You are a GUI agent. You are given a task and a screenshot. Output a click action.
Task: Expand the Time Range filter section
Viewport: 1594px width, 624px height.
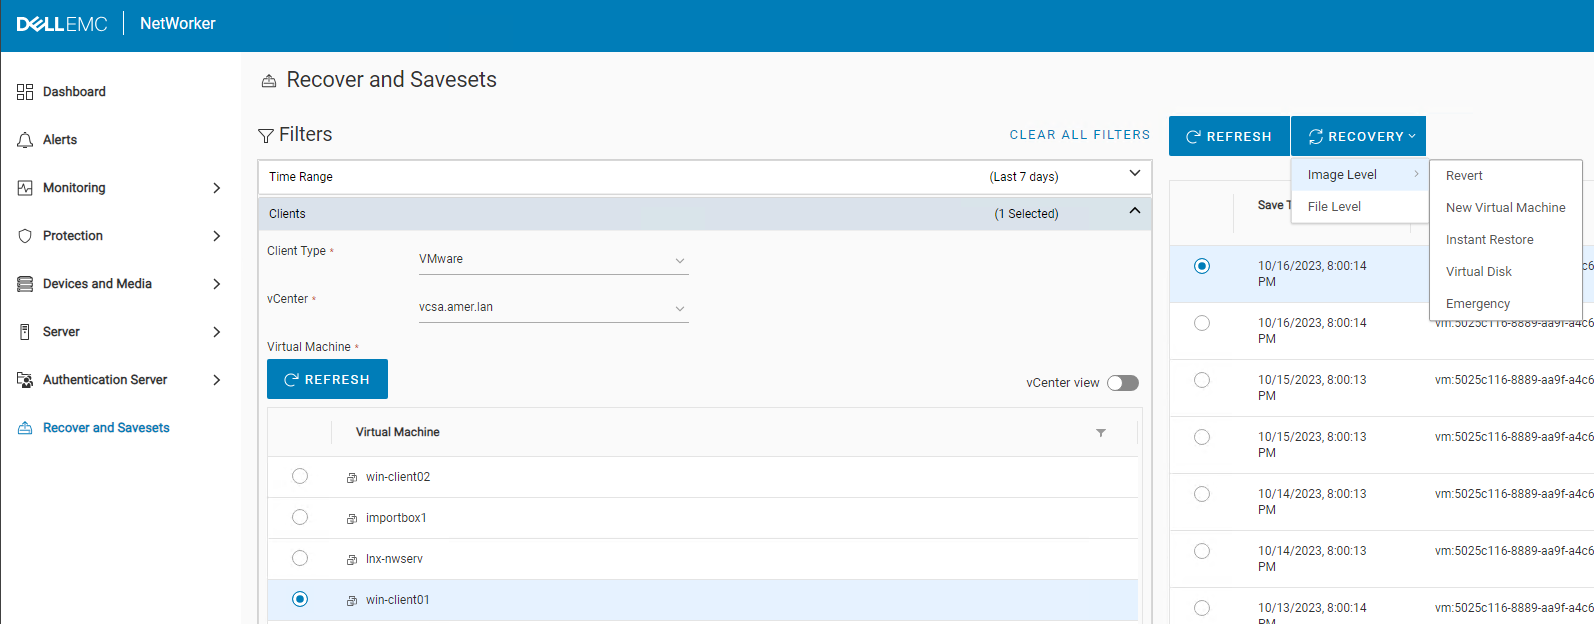pyautogui.click(x=1134, y=175)
